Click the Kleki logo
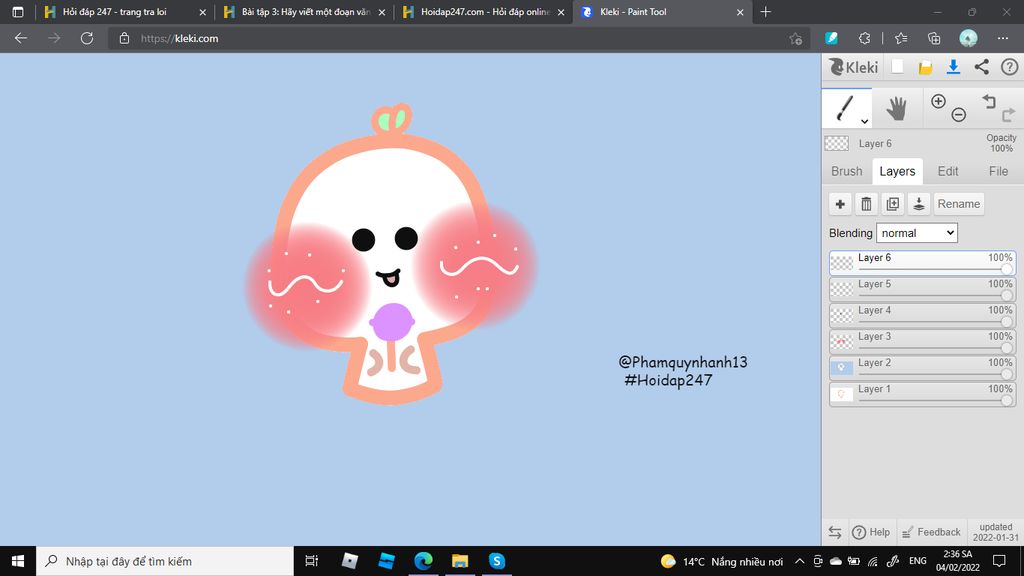Viewport: 1024px width, 576px height. [x=854, y=67]
